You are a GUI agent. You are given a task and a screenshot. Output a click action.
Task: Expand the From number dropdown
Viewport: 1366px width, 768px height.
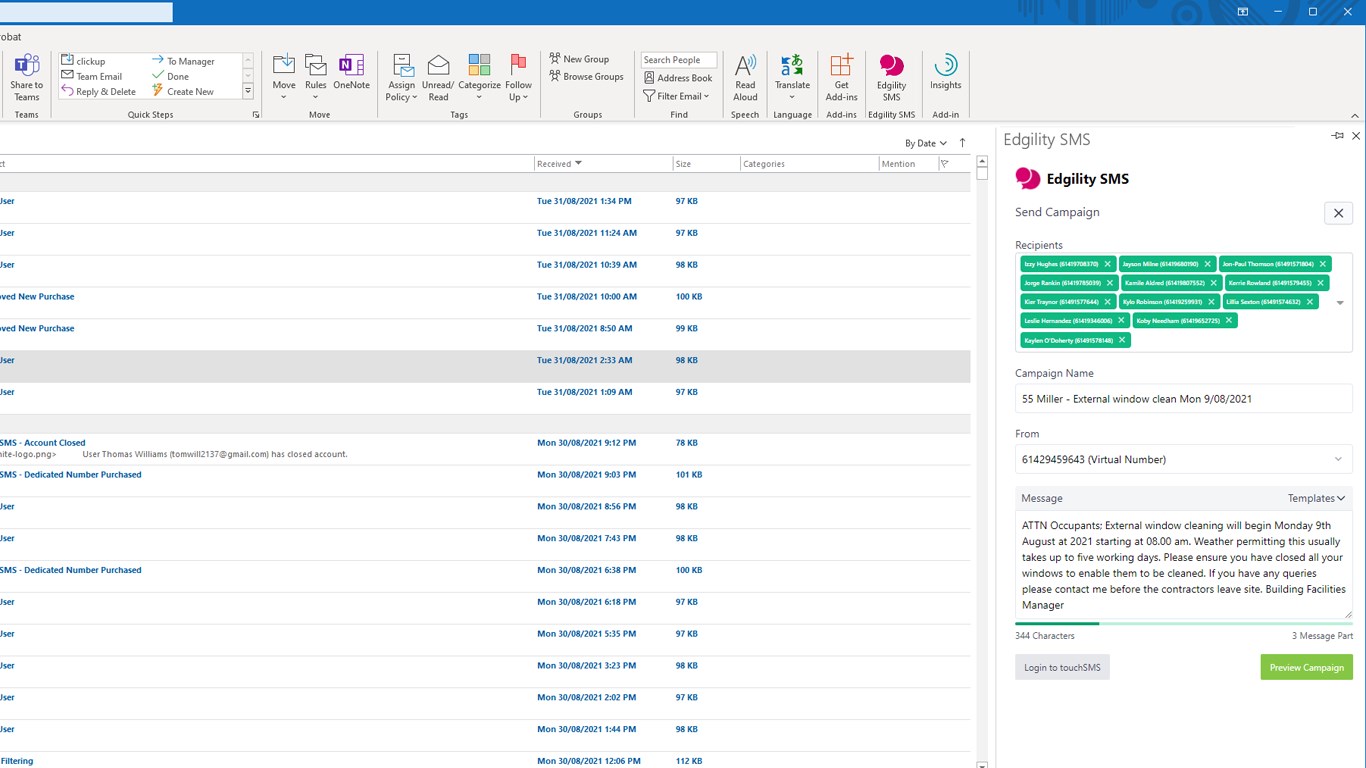click(x=1338, y=460)
